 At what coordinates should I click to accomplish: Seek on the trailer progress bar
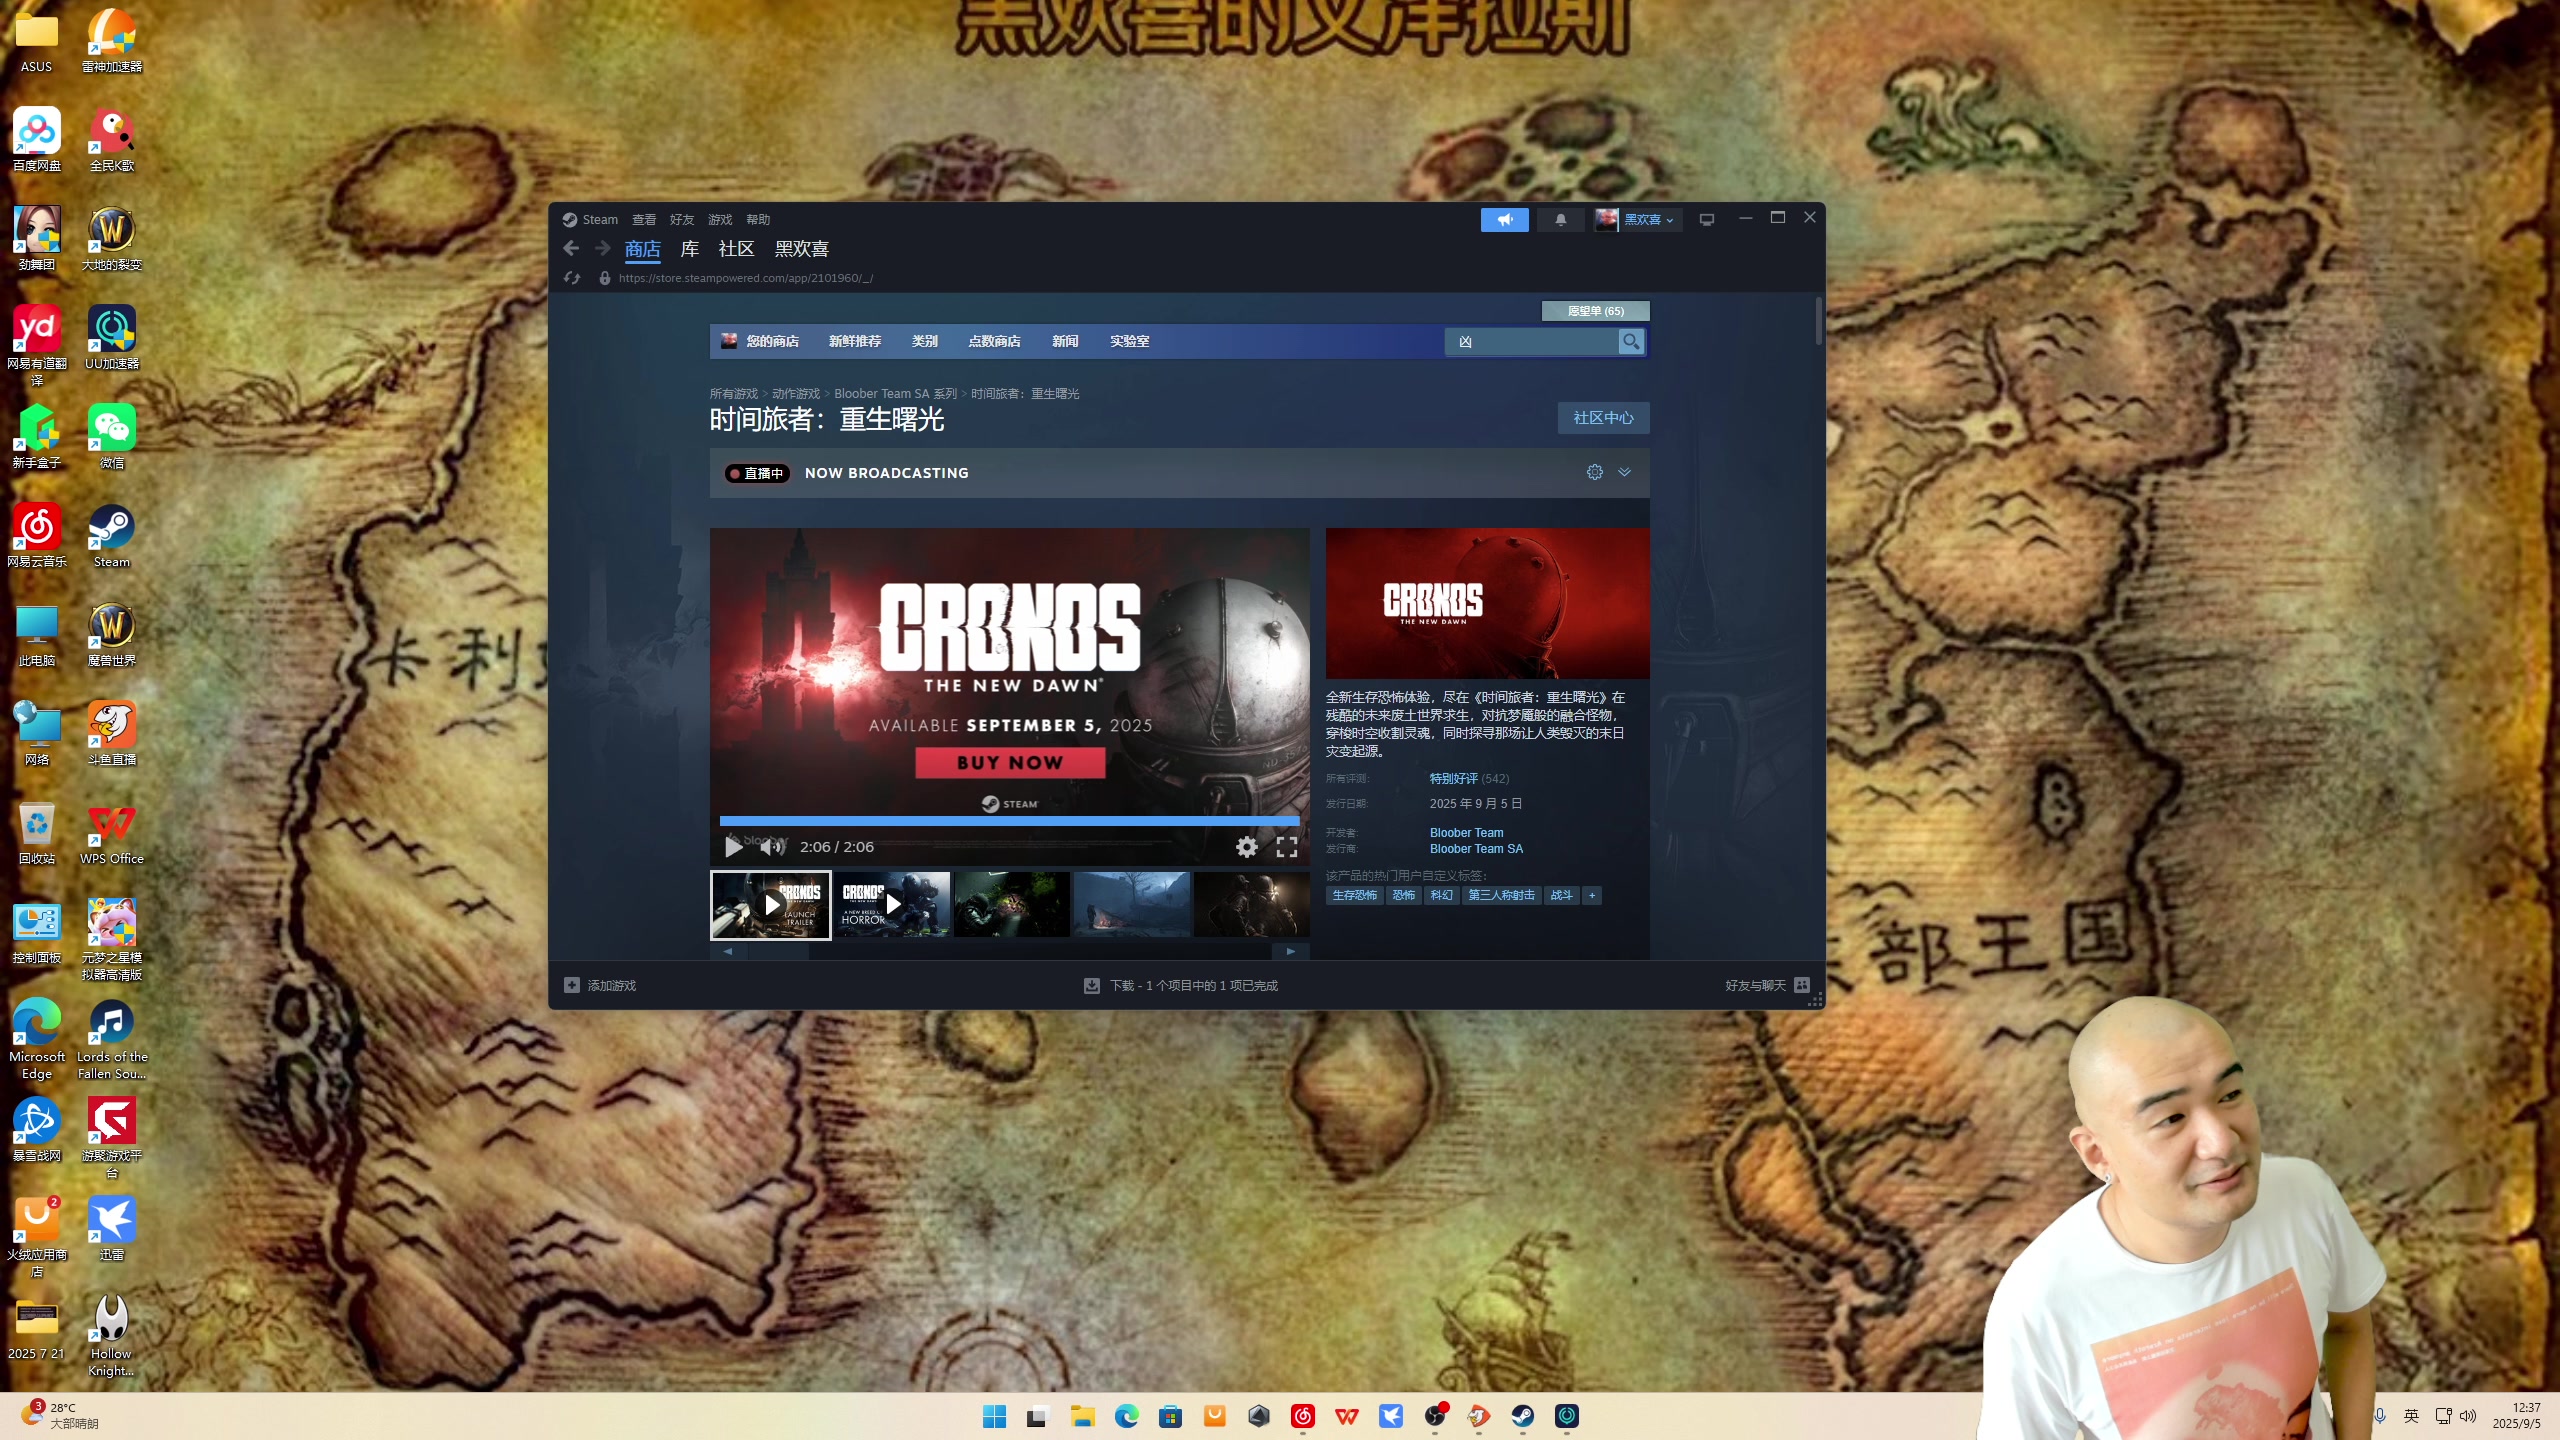[x=1009, y=821]
